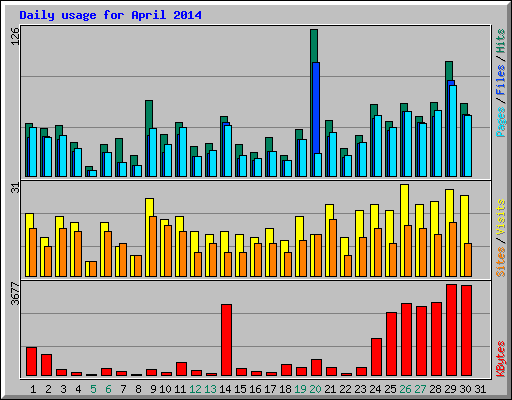The height and width of the screenshot is (400, 512).
Task: Click the 'KBytes' legend label
Action: [x=501, y=359]
